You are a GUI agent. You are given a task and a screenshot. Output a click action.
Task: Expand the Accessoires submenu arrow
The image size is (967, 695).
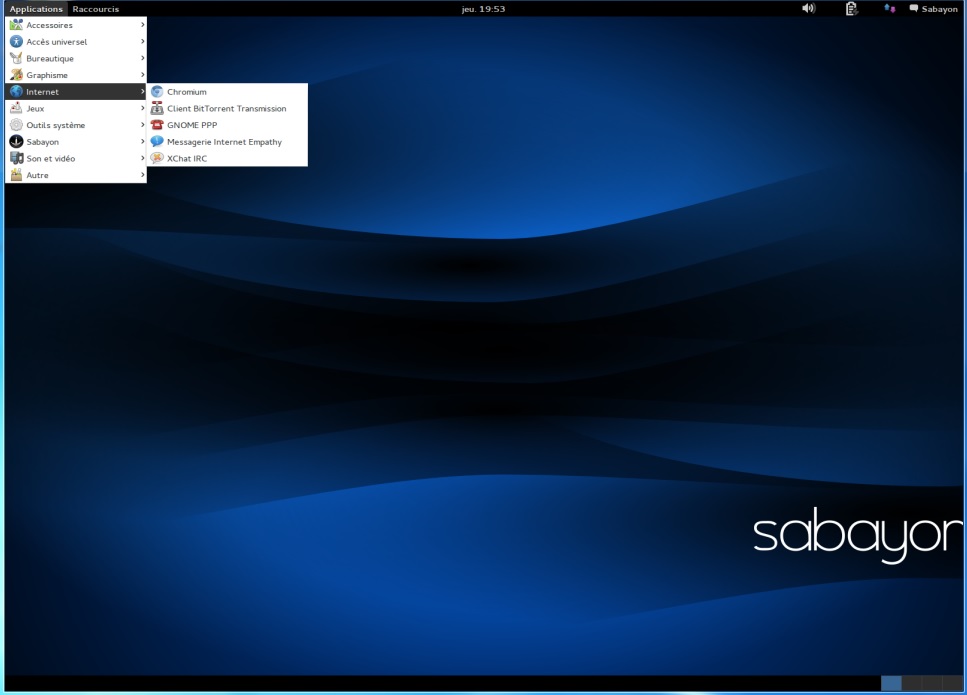[142, 25]
